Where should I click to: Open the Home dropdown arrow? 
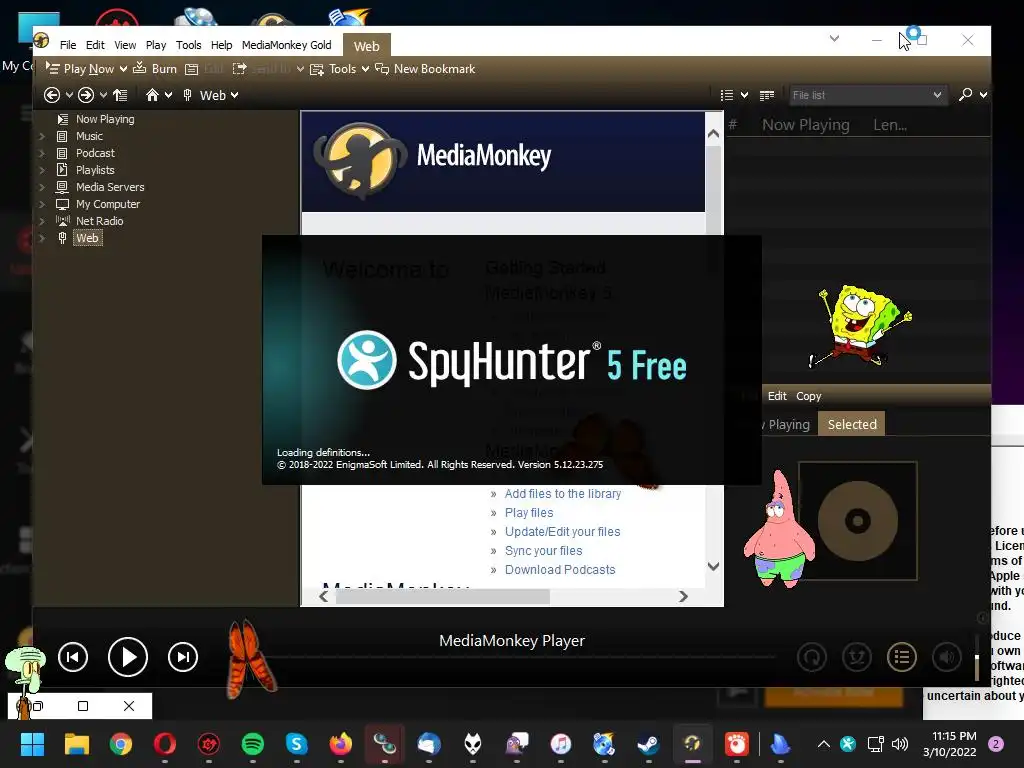pos(168,95)
